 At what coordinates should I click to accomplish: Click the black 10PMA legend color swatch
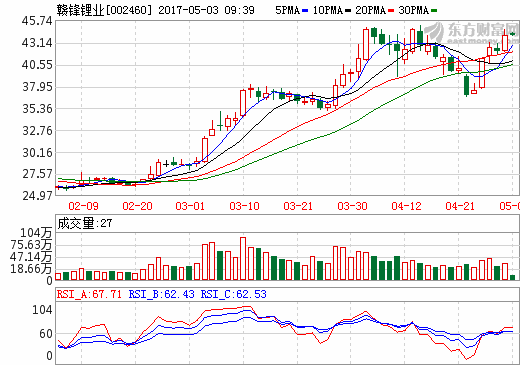(x=348, y=11)
